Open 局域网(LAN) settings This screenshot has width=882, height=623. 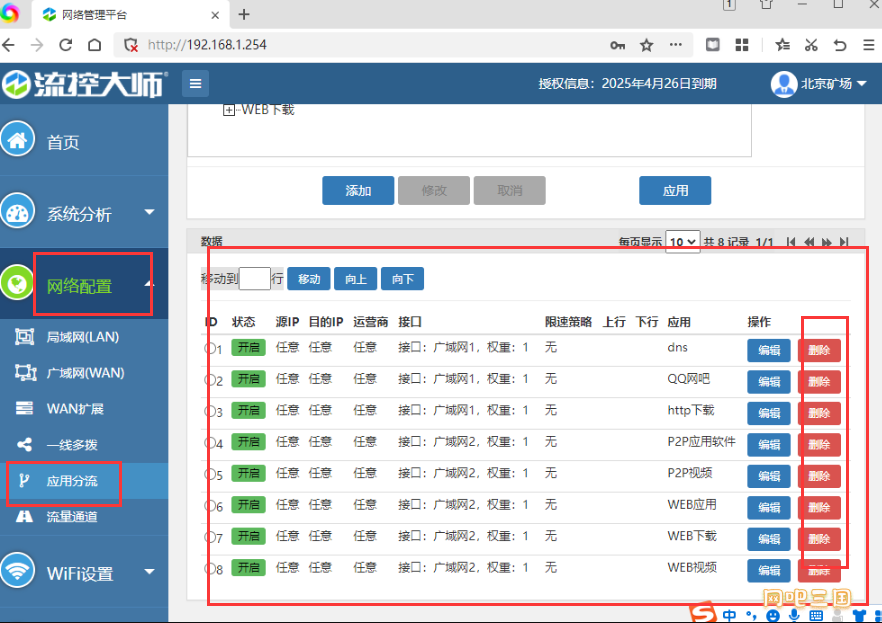tap(84, 337)
